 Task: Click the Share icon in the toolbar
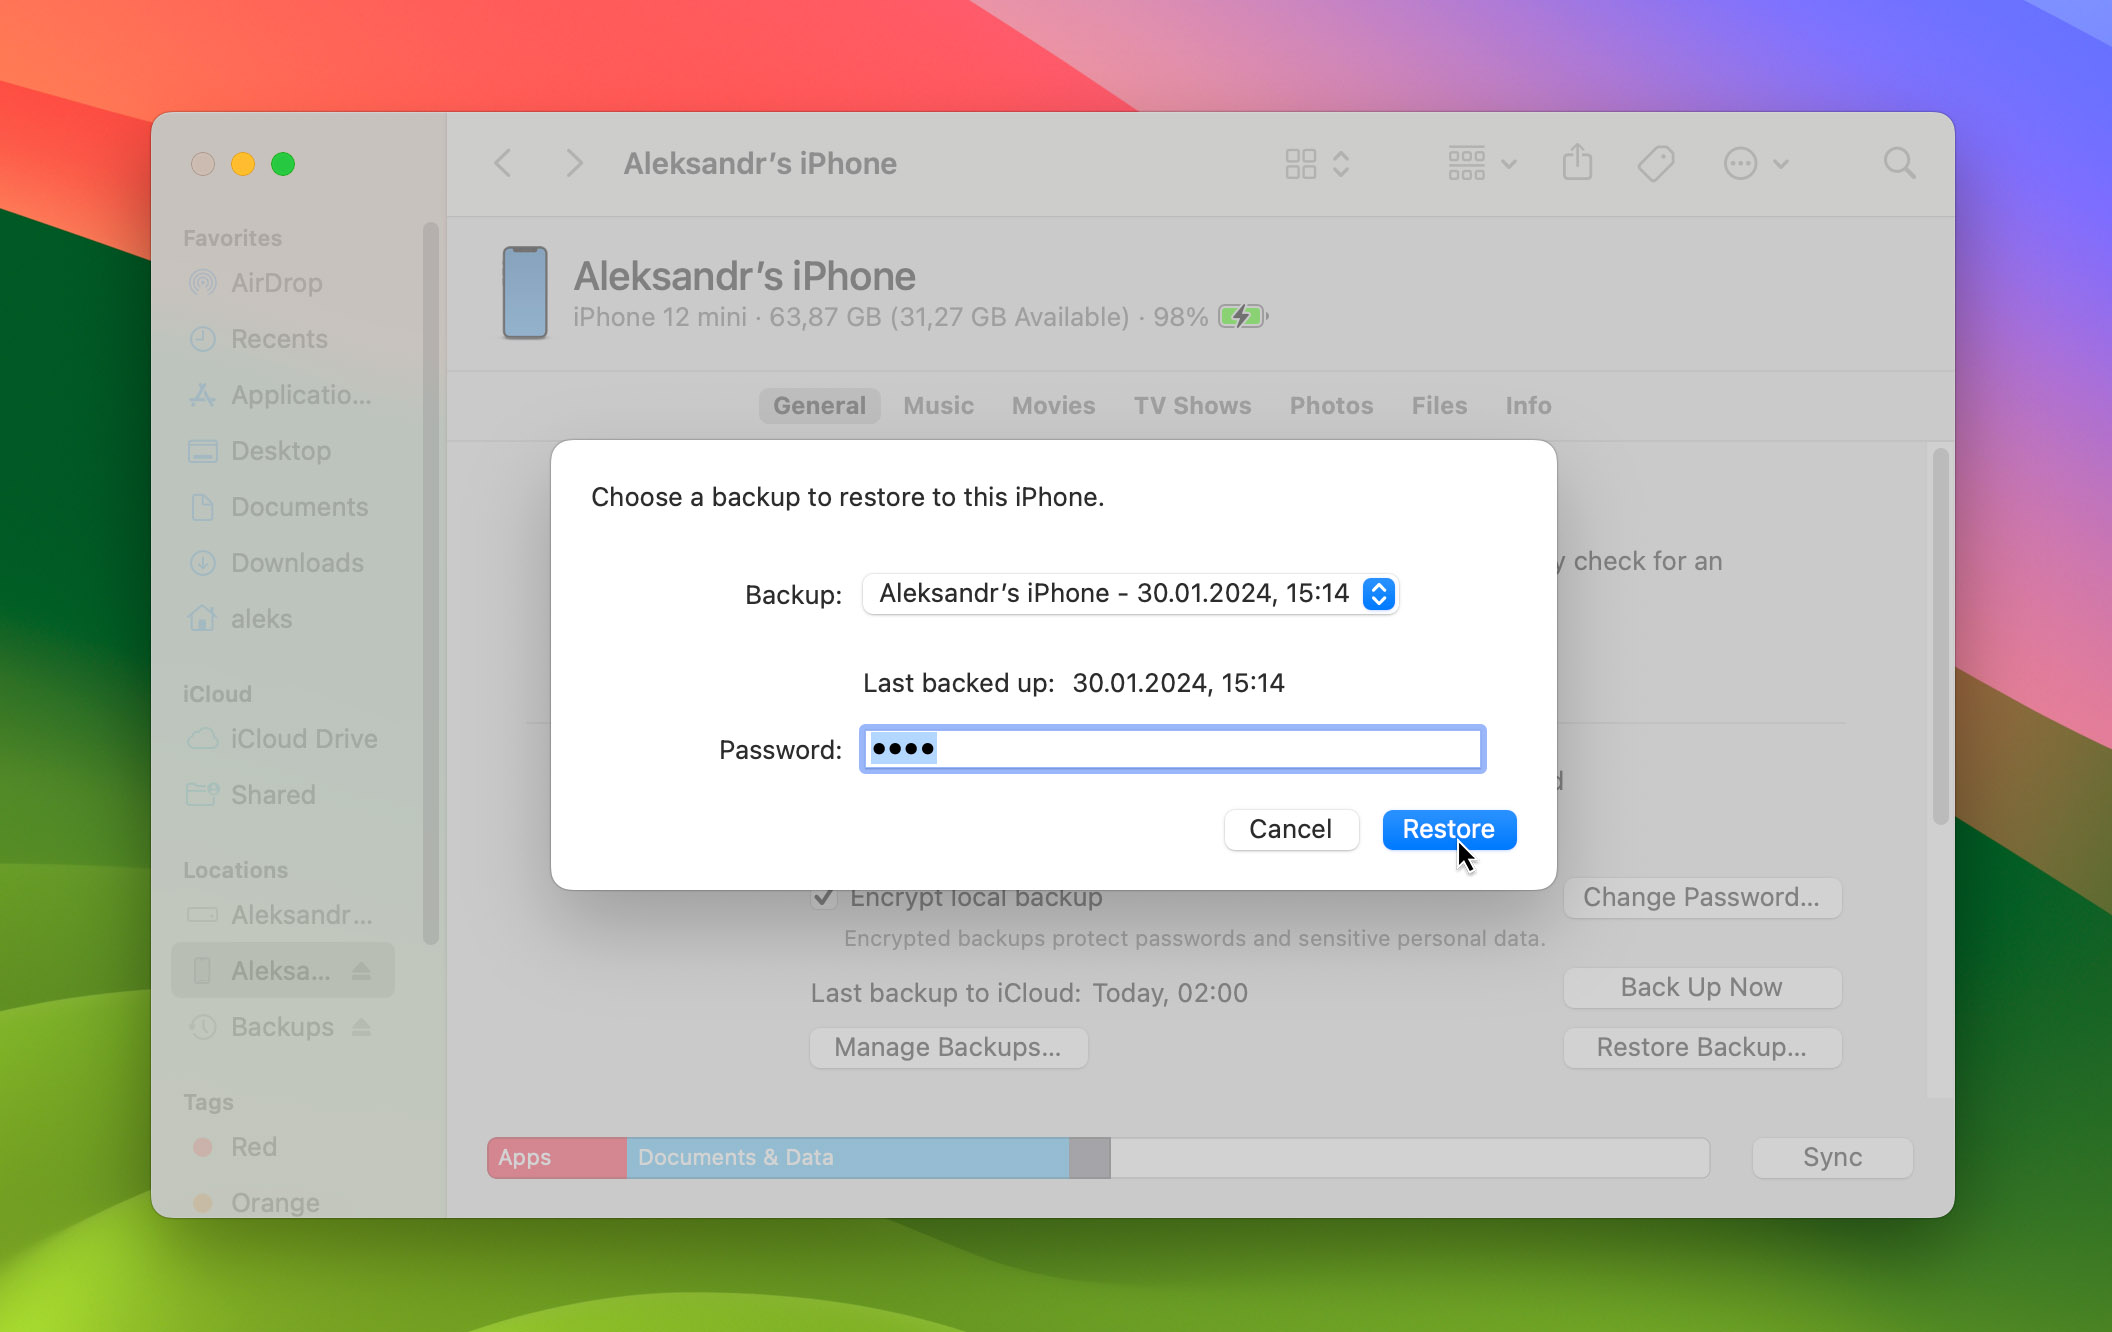(1577, 163)
